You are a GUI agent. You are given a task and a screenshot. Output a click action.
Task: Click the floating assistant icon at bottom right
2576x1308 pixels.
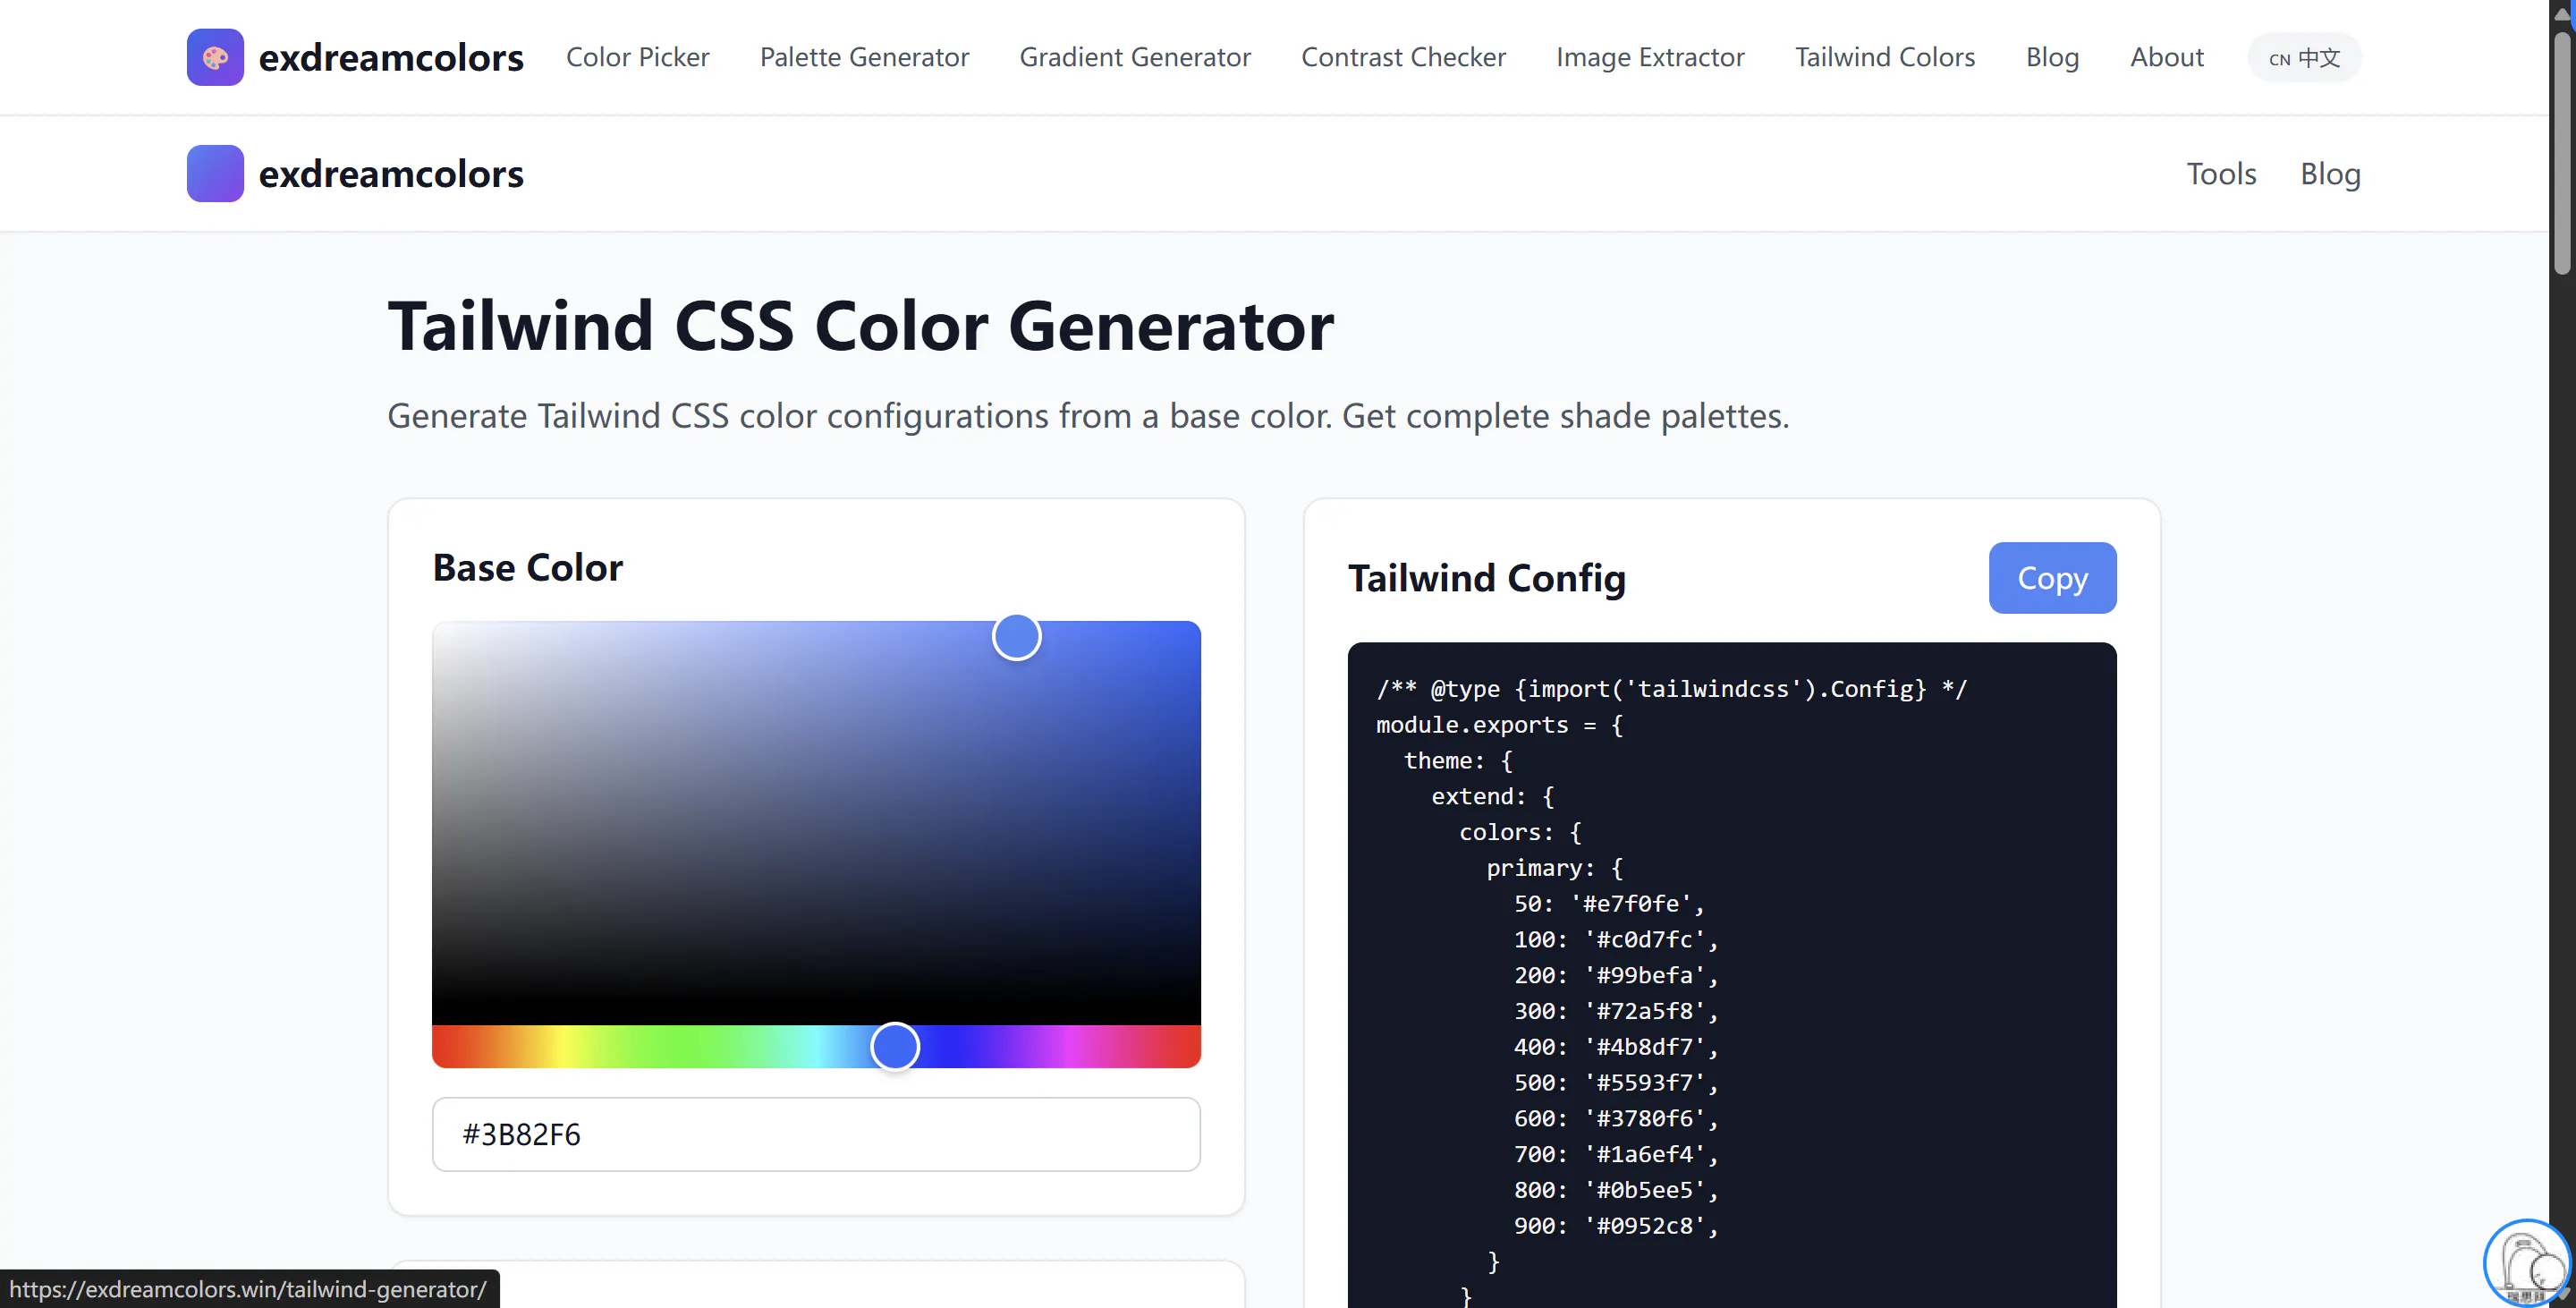click(x=2527, y=1264)
